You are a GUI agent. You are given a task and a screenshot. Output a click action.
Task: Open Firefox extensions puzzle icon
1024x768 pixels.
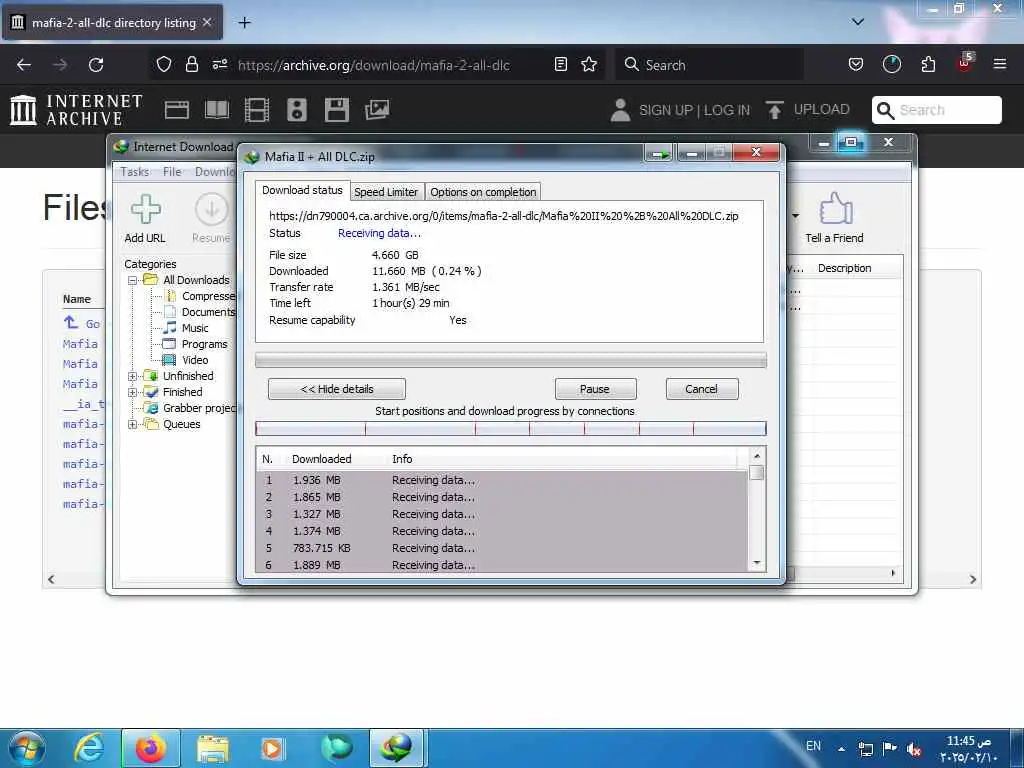[x=928, y=64]
